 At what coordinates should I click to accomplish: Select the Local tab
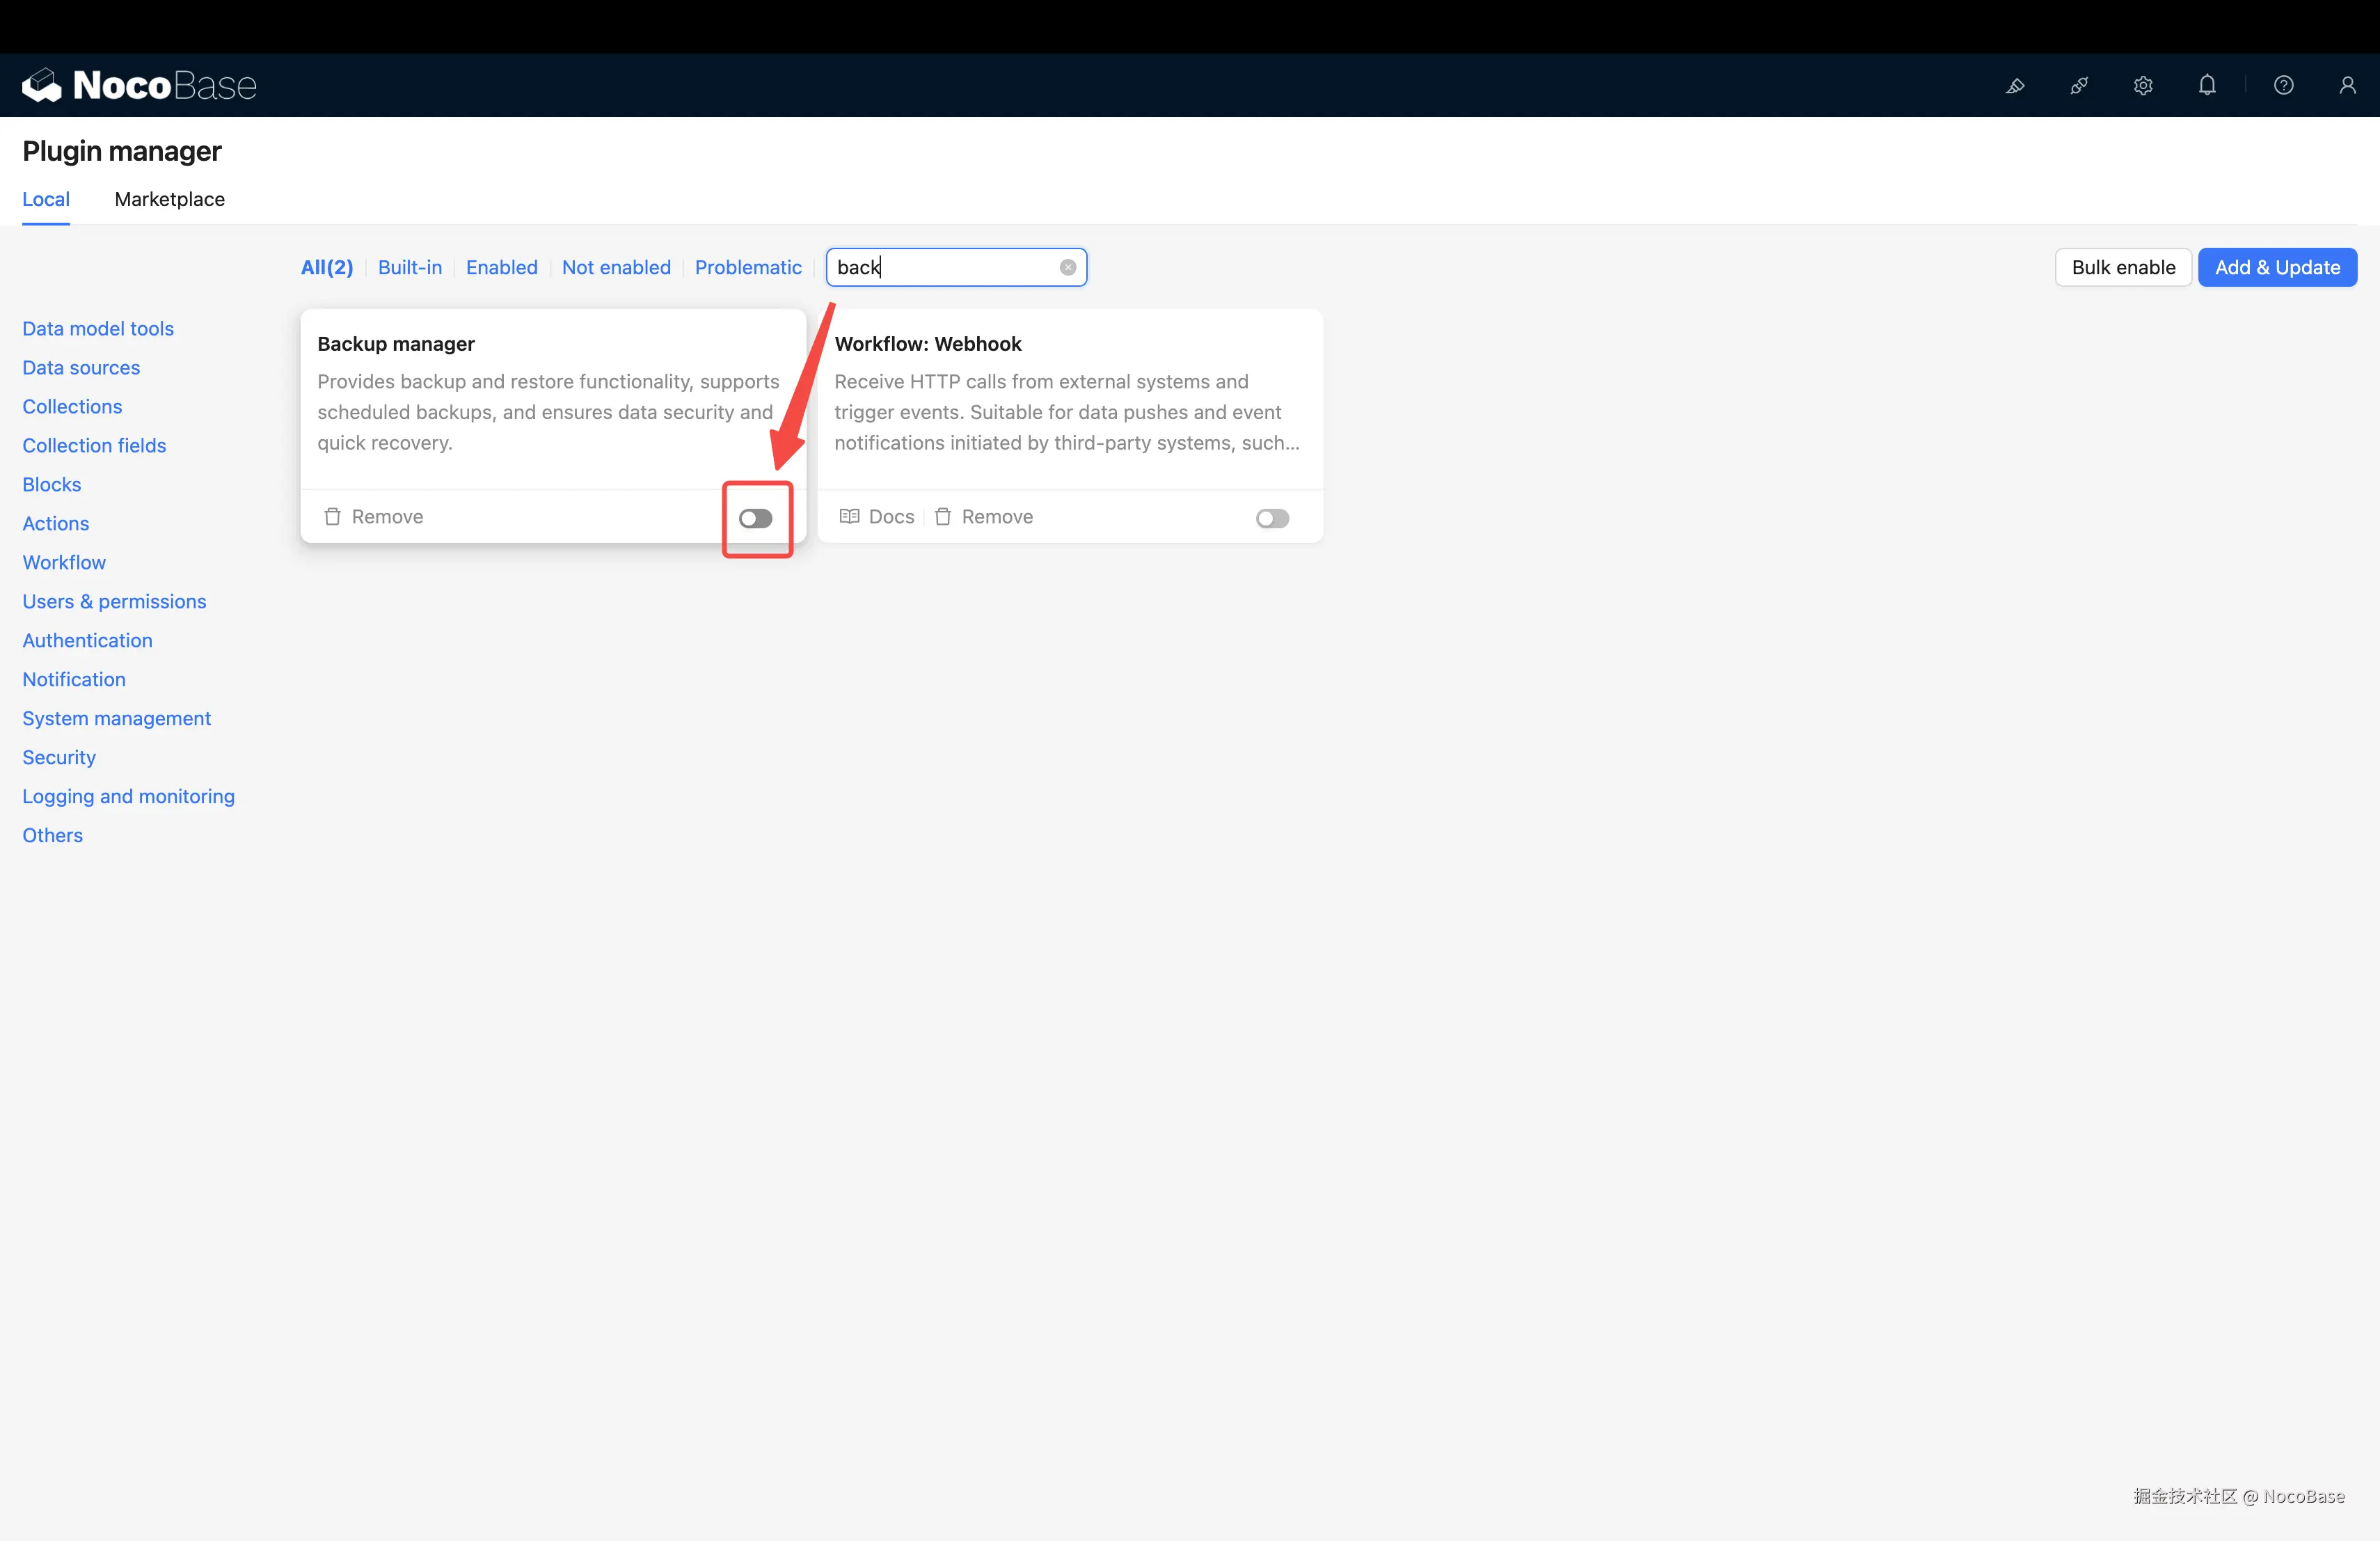tap(46, 199)
